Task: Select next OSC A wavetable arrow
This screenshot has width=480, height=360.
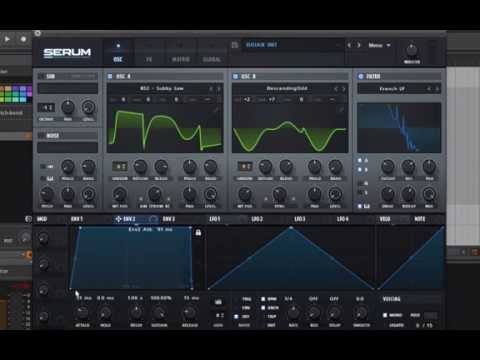Action: (x=219, y=89)
